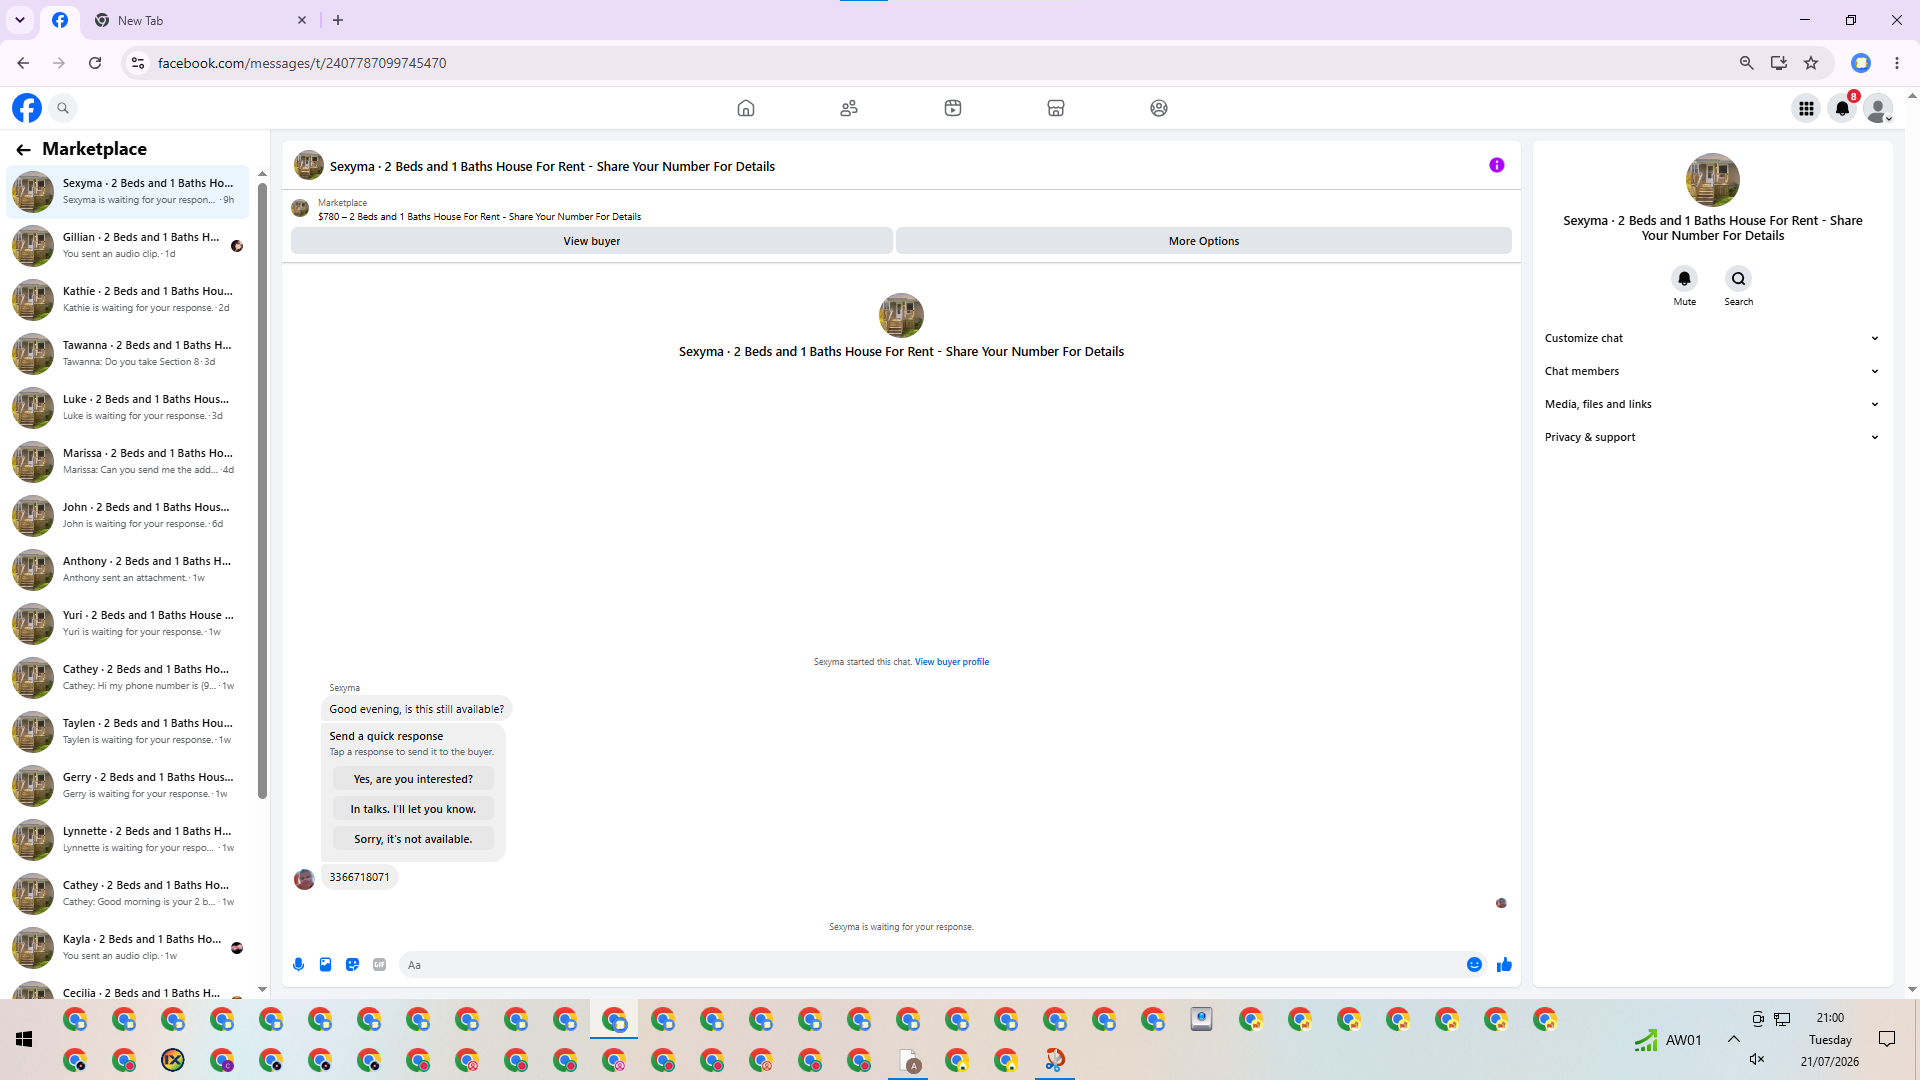Viewport: 1920px width, 1080px height.
Task: Open a new browser tab
Action: [338, 20]
